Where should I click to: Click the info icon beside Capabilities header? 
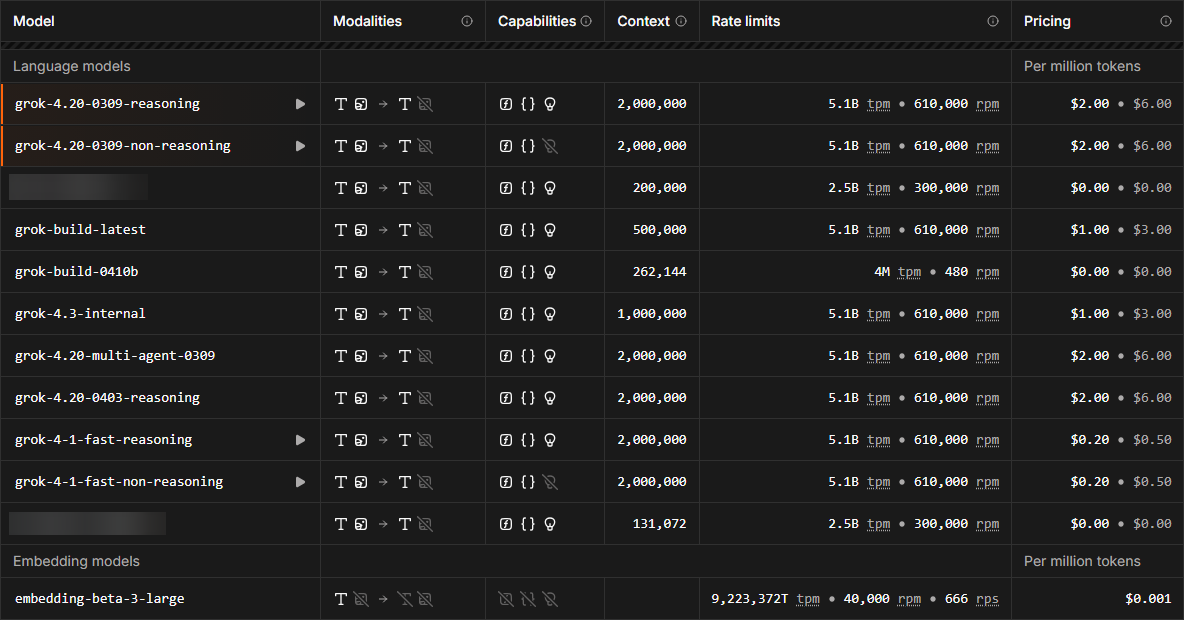(586, 21)
